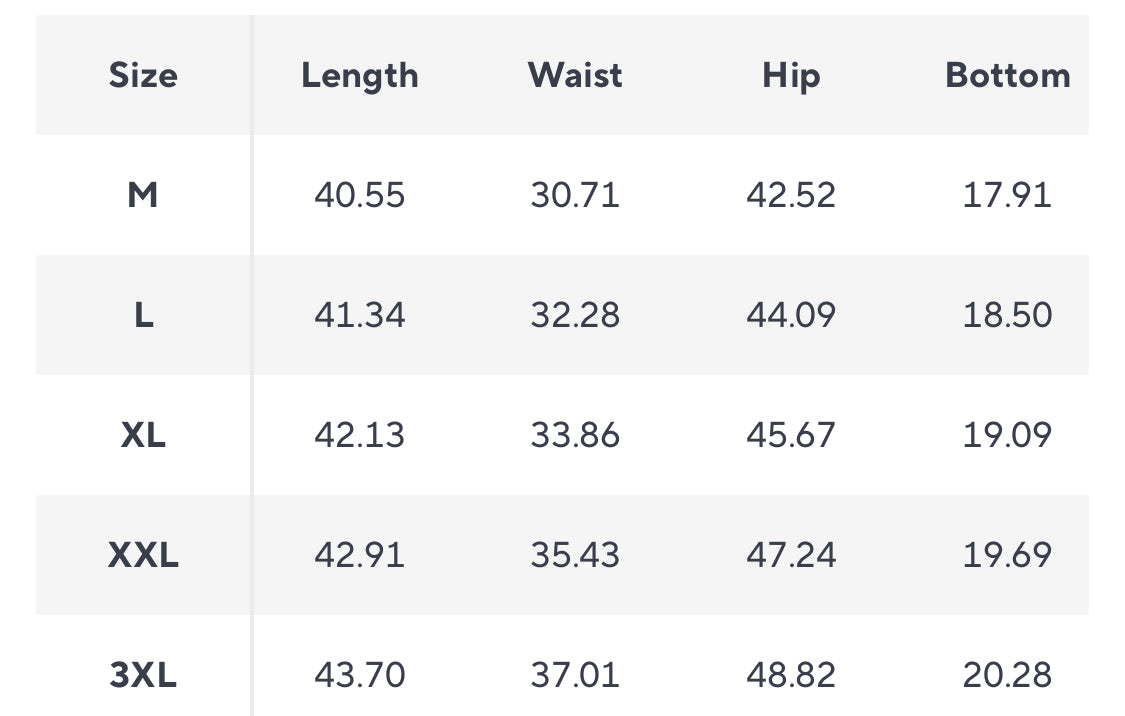Image resolution: width=1125 pixels, height=716 pixels.
Task: Click the 40.55 length value for M
Action: (359, 195)
